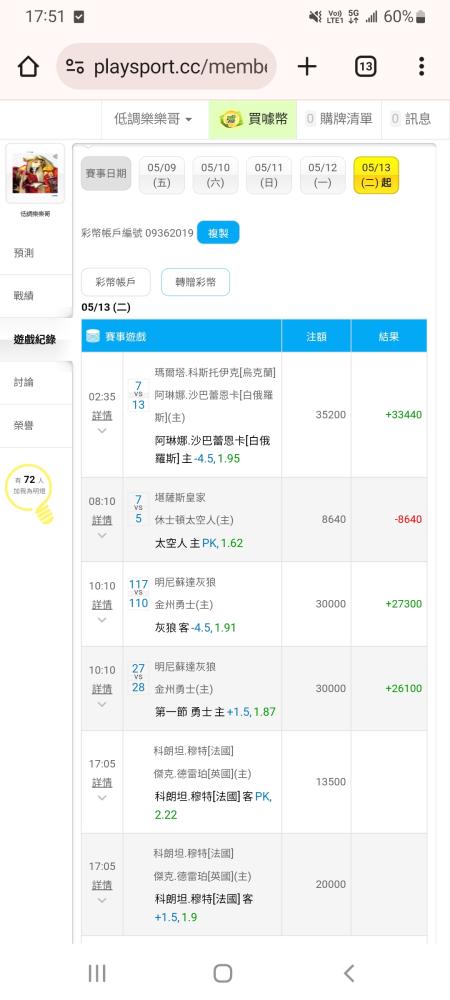Click the 轉贈彩幣 button
Image resolution: width=450 pixels, height=1000 pixels.
(x=195, y=282)
